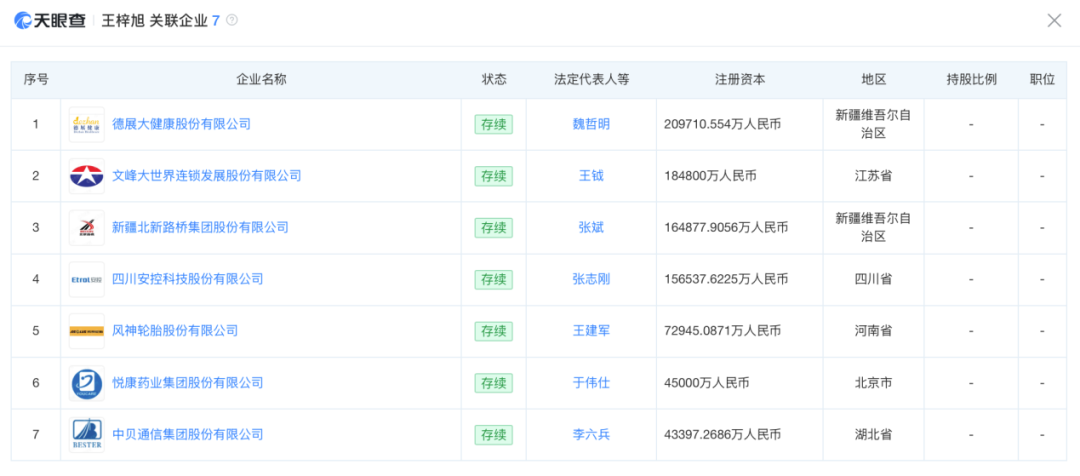Open legal representative 李六兵 profile
Screen dimensions: 1080x476
coord(591,435)
